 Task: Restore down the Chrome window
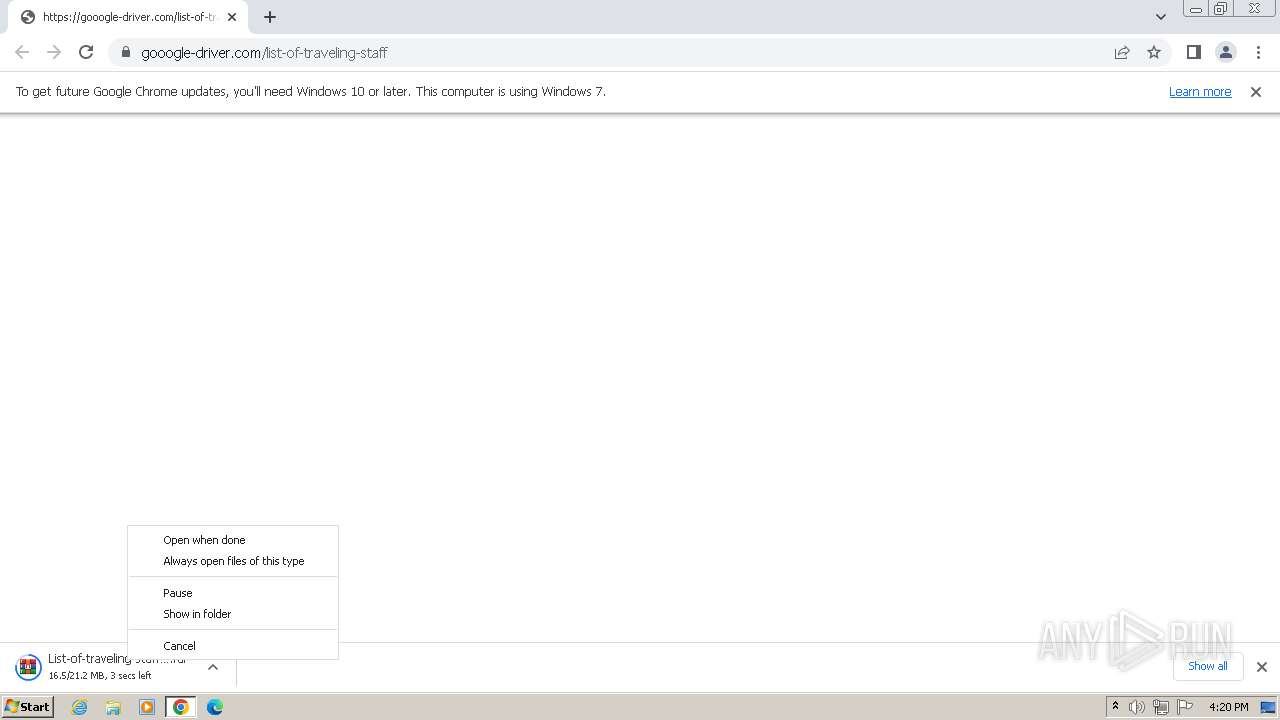1221,9
